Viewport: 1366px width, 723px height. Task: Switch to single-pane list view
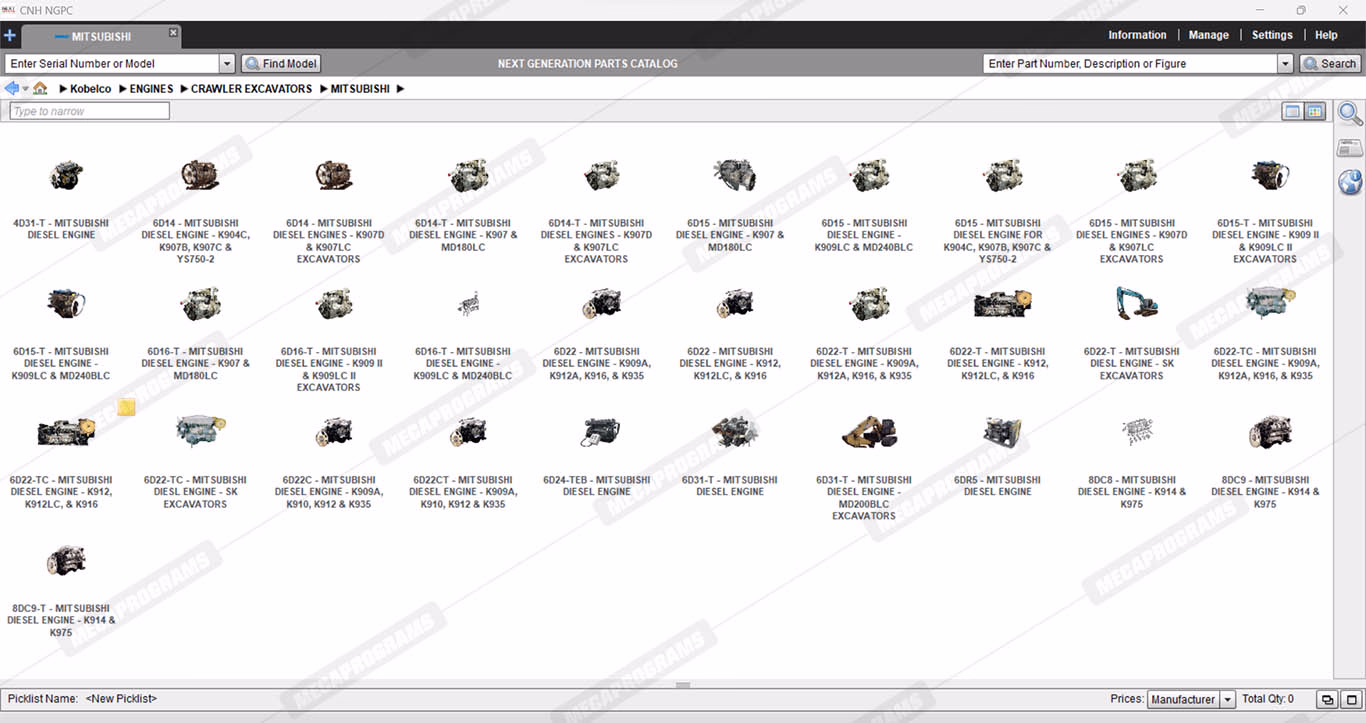[1293, 112]
